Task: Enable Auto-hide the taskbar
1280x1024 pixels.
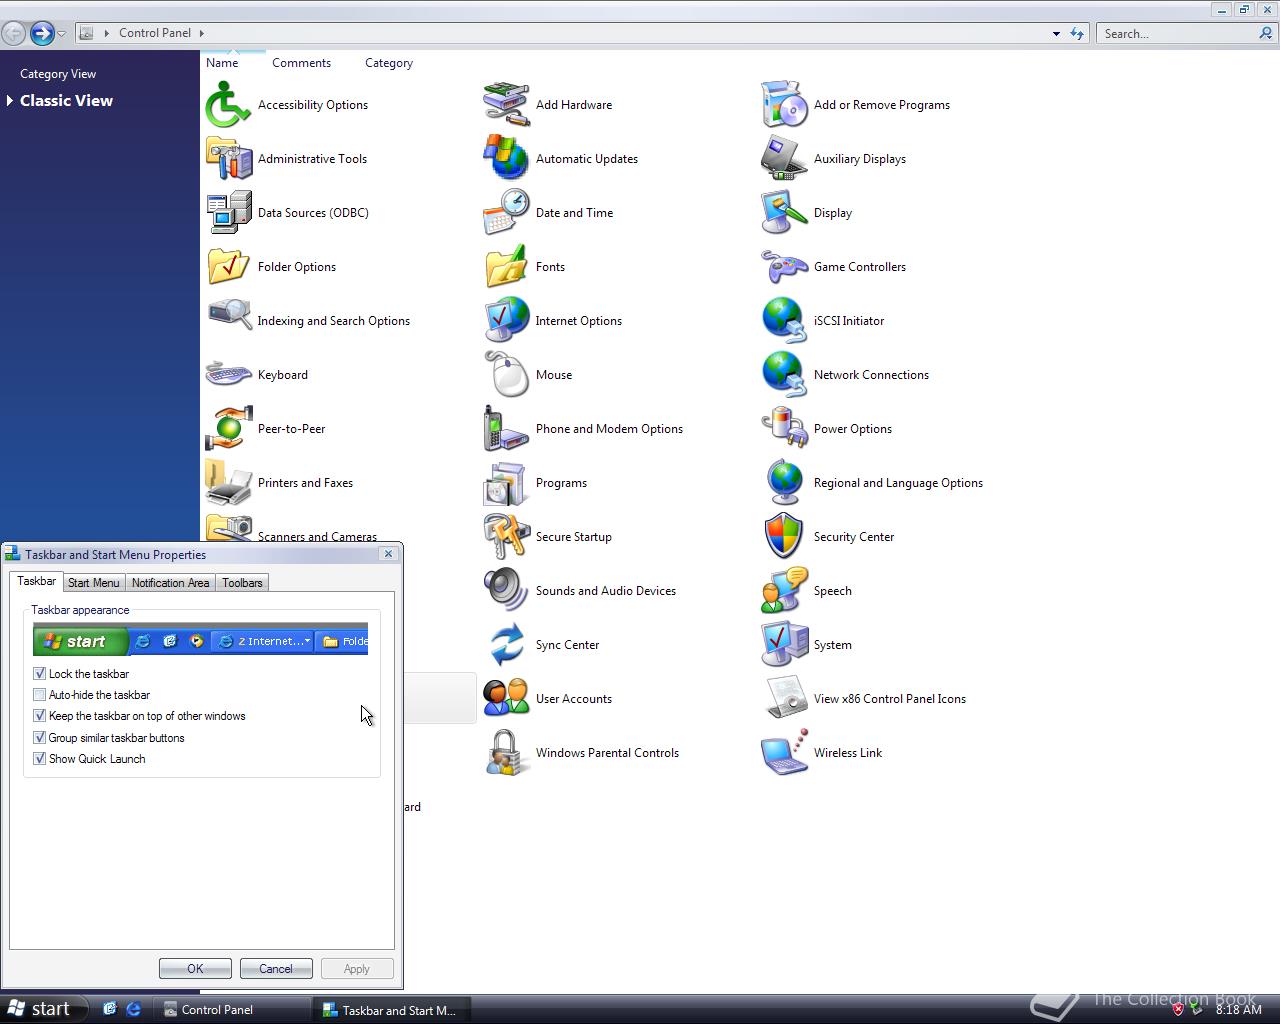Action: (x=40, y=695)
